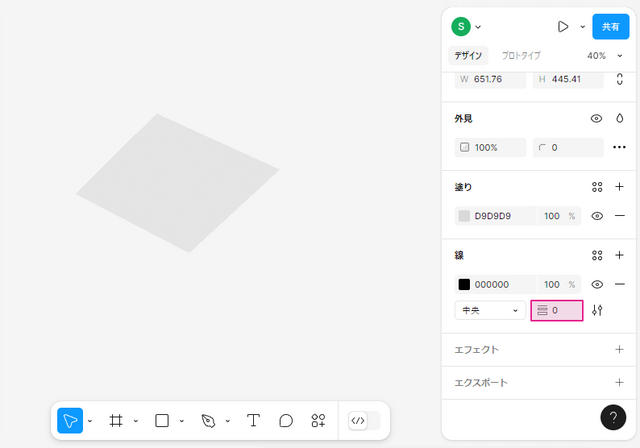640x448 pixels.
Task: Open the Pen tool options arrow
Action: pyautogui.click(x=227, y=421)
